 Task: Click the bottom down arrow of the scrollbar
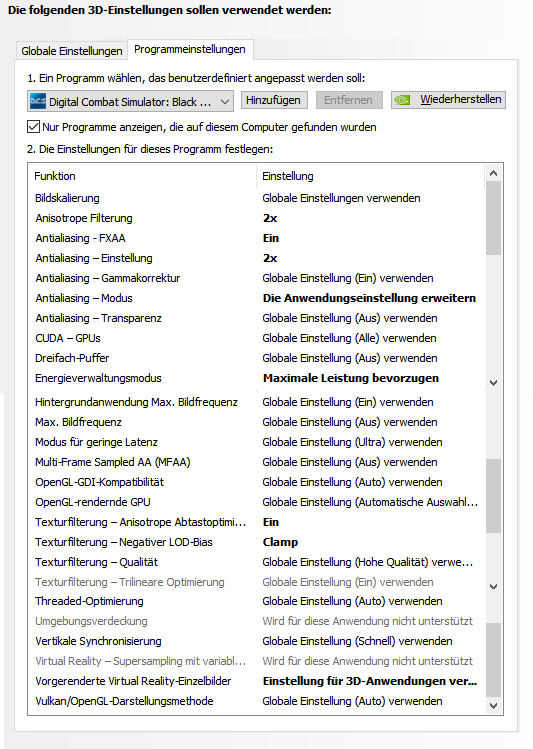pyautogui.click(x=493, y=706)
